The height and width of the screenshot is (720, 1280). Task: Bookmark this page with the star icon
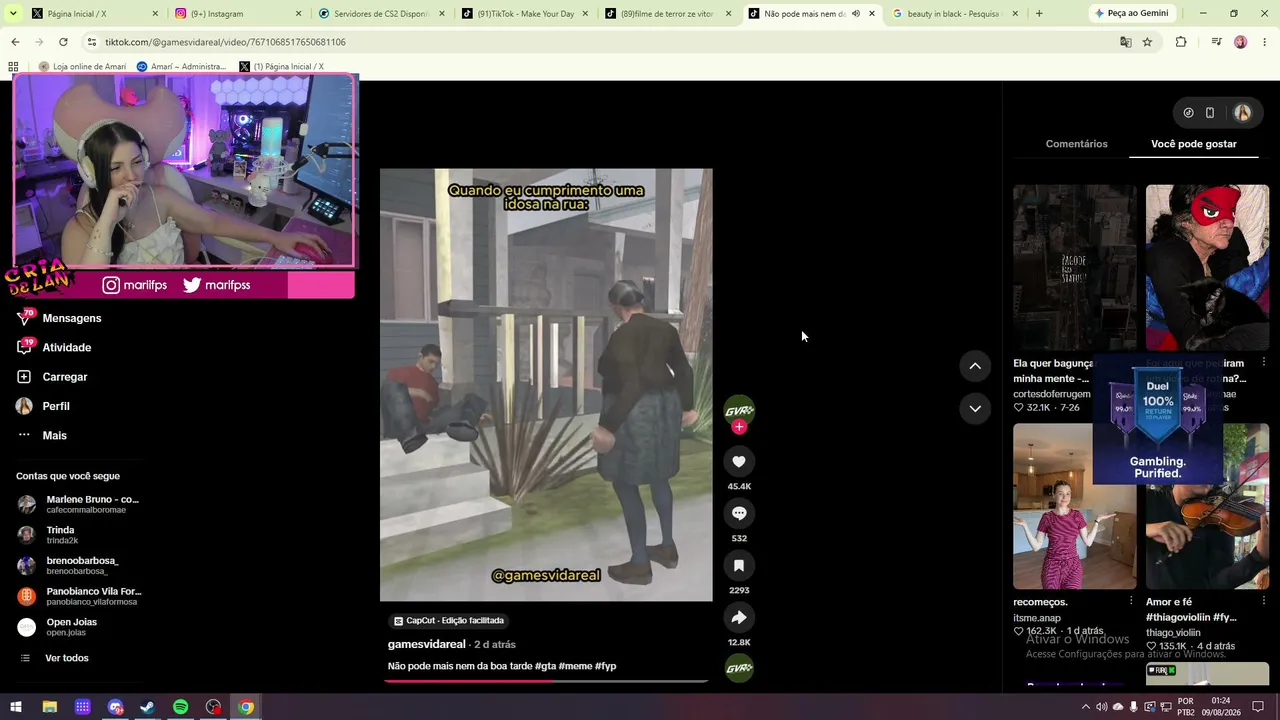coord(1147,42)
